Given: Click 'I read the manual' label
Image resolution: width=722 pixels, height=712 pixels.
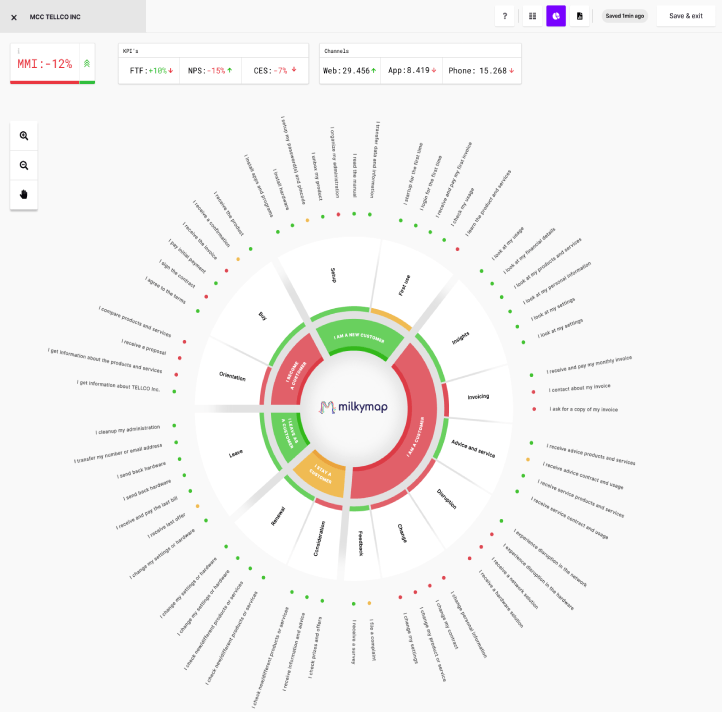Looking at the screenshot, I should click(x=355, y=175).
